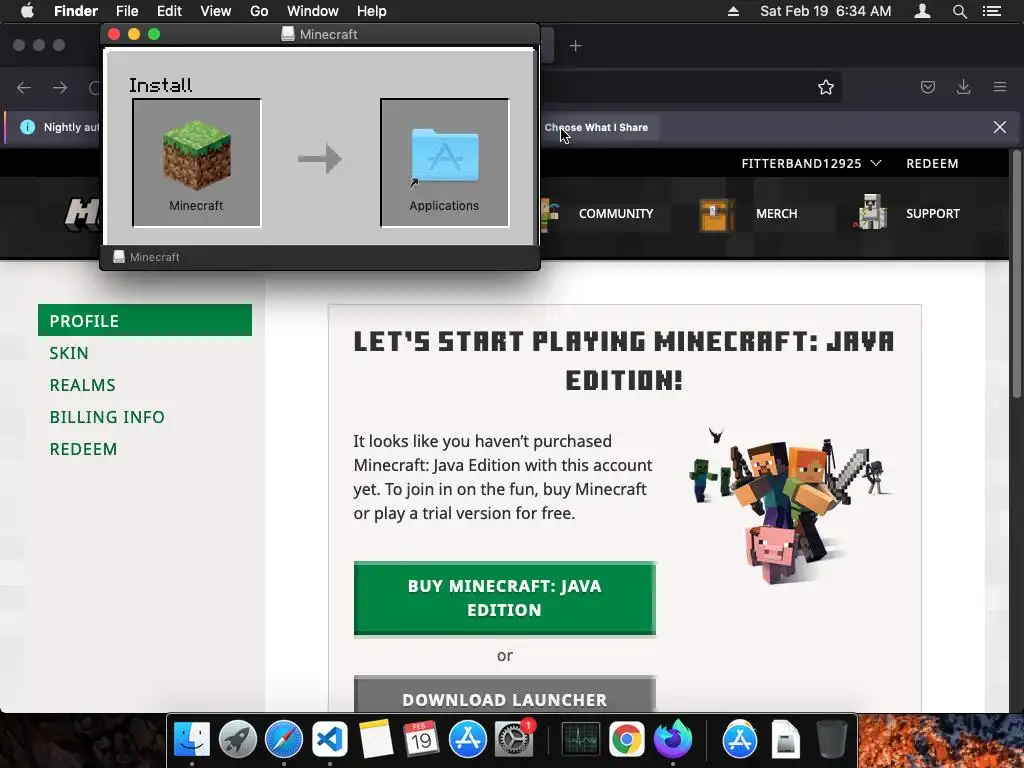Open the SUPPORT navigation item
Screen dimensions: 1024x768
(933, 214)
